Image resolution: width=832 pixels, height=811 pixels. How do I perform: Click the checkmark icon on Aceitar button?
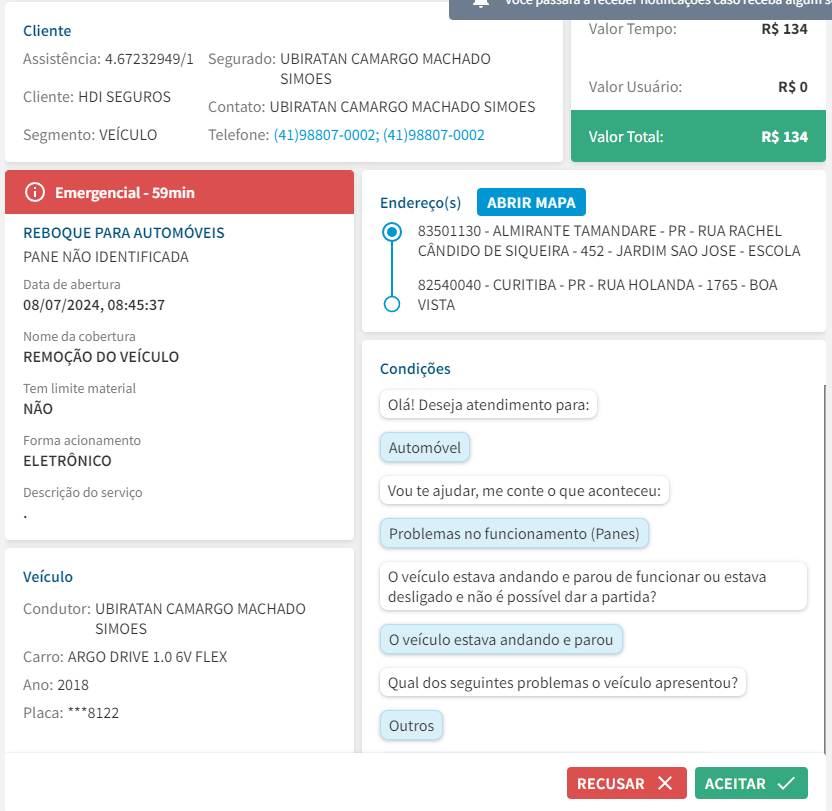pyautogui.click(x=786, y=783)
